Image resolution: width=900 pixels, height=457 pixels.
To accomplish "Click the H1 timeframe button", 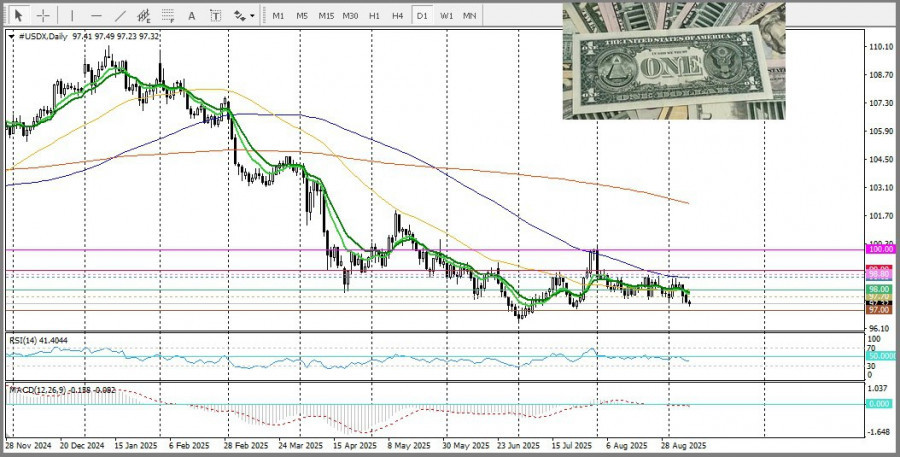I will click(374, 16).
